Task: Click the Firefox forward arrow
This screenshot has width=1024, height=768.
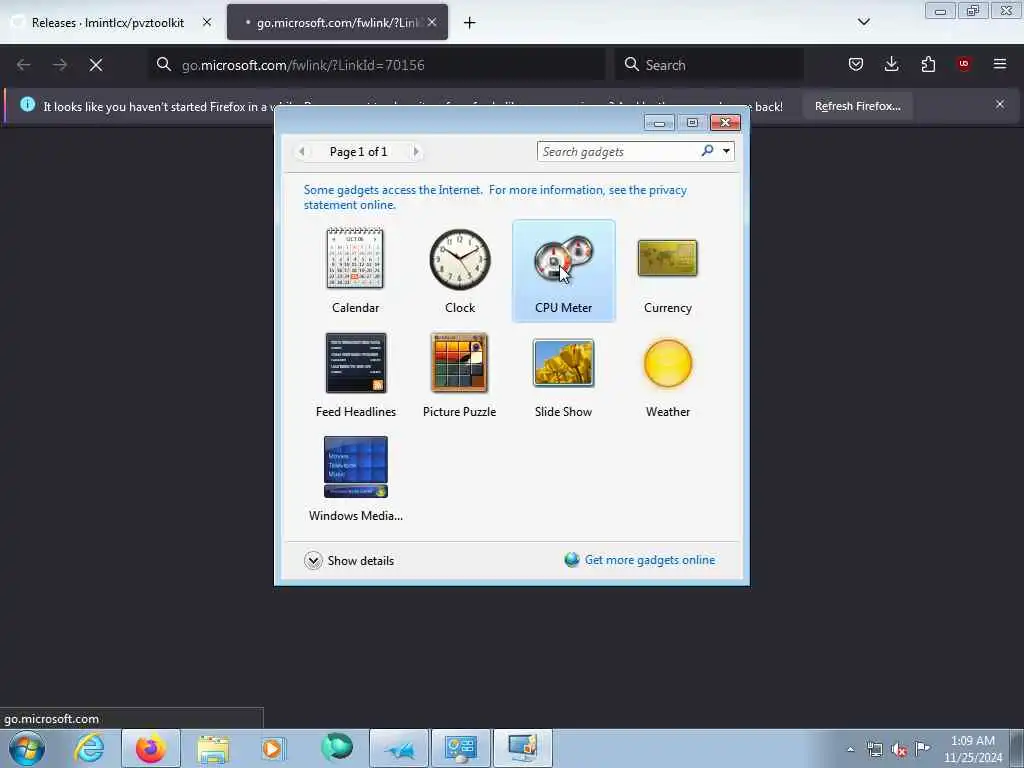Action: pyautogui.click(x=59, y=65)
